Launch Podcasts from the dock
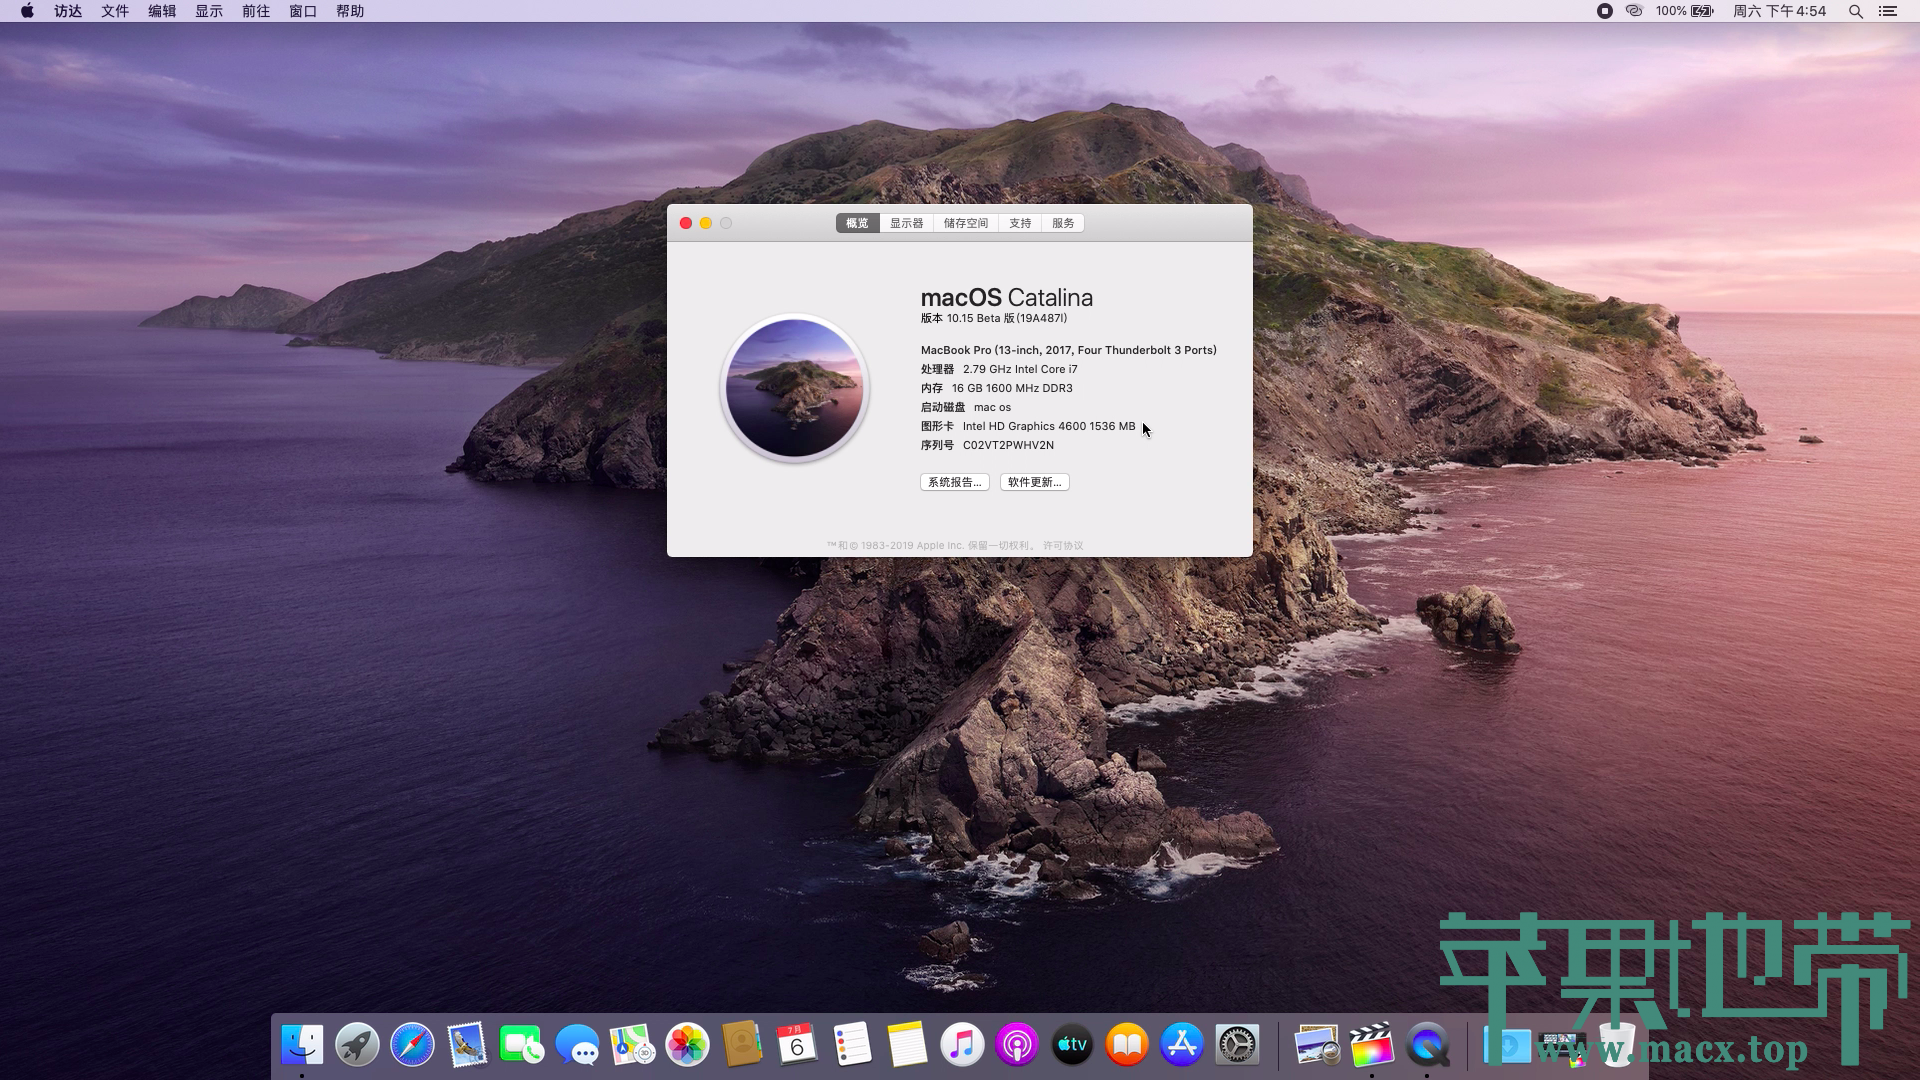The height and width of the screenshot is (1080, 1920). (1017, 1046)
